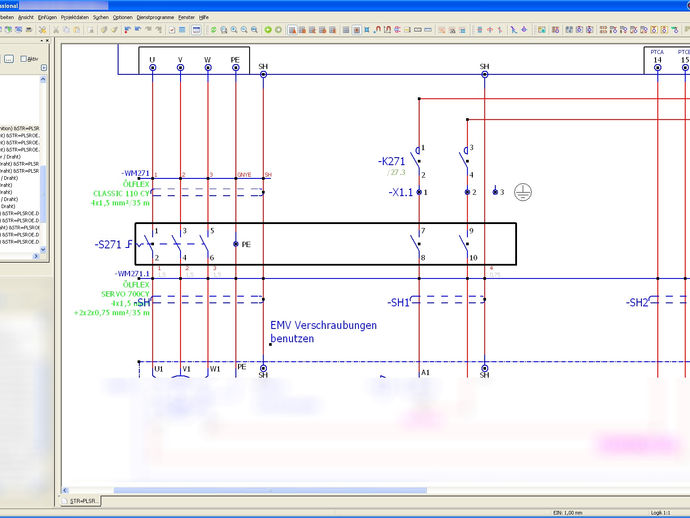
Task: Click the copy toolbar icon
Action: (66, 30)
